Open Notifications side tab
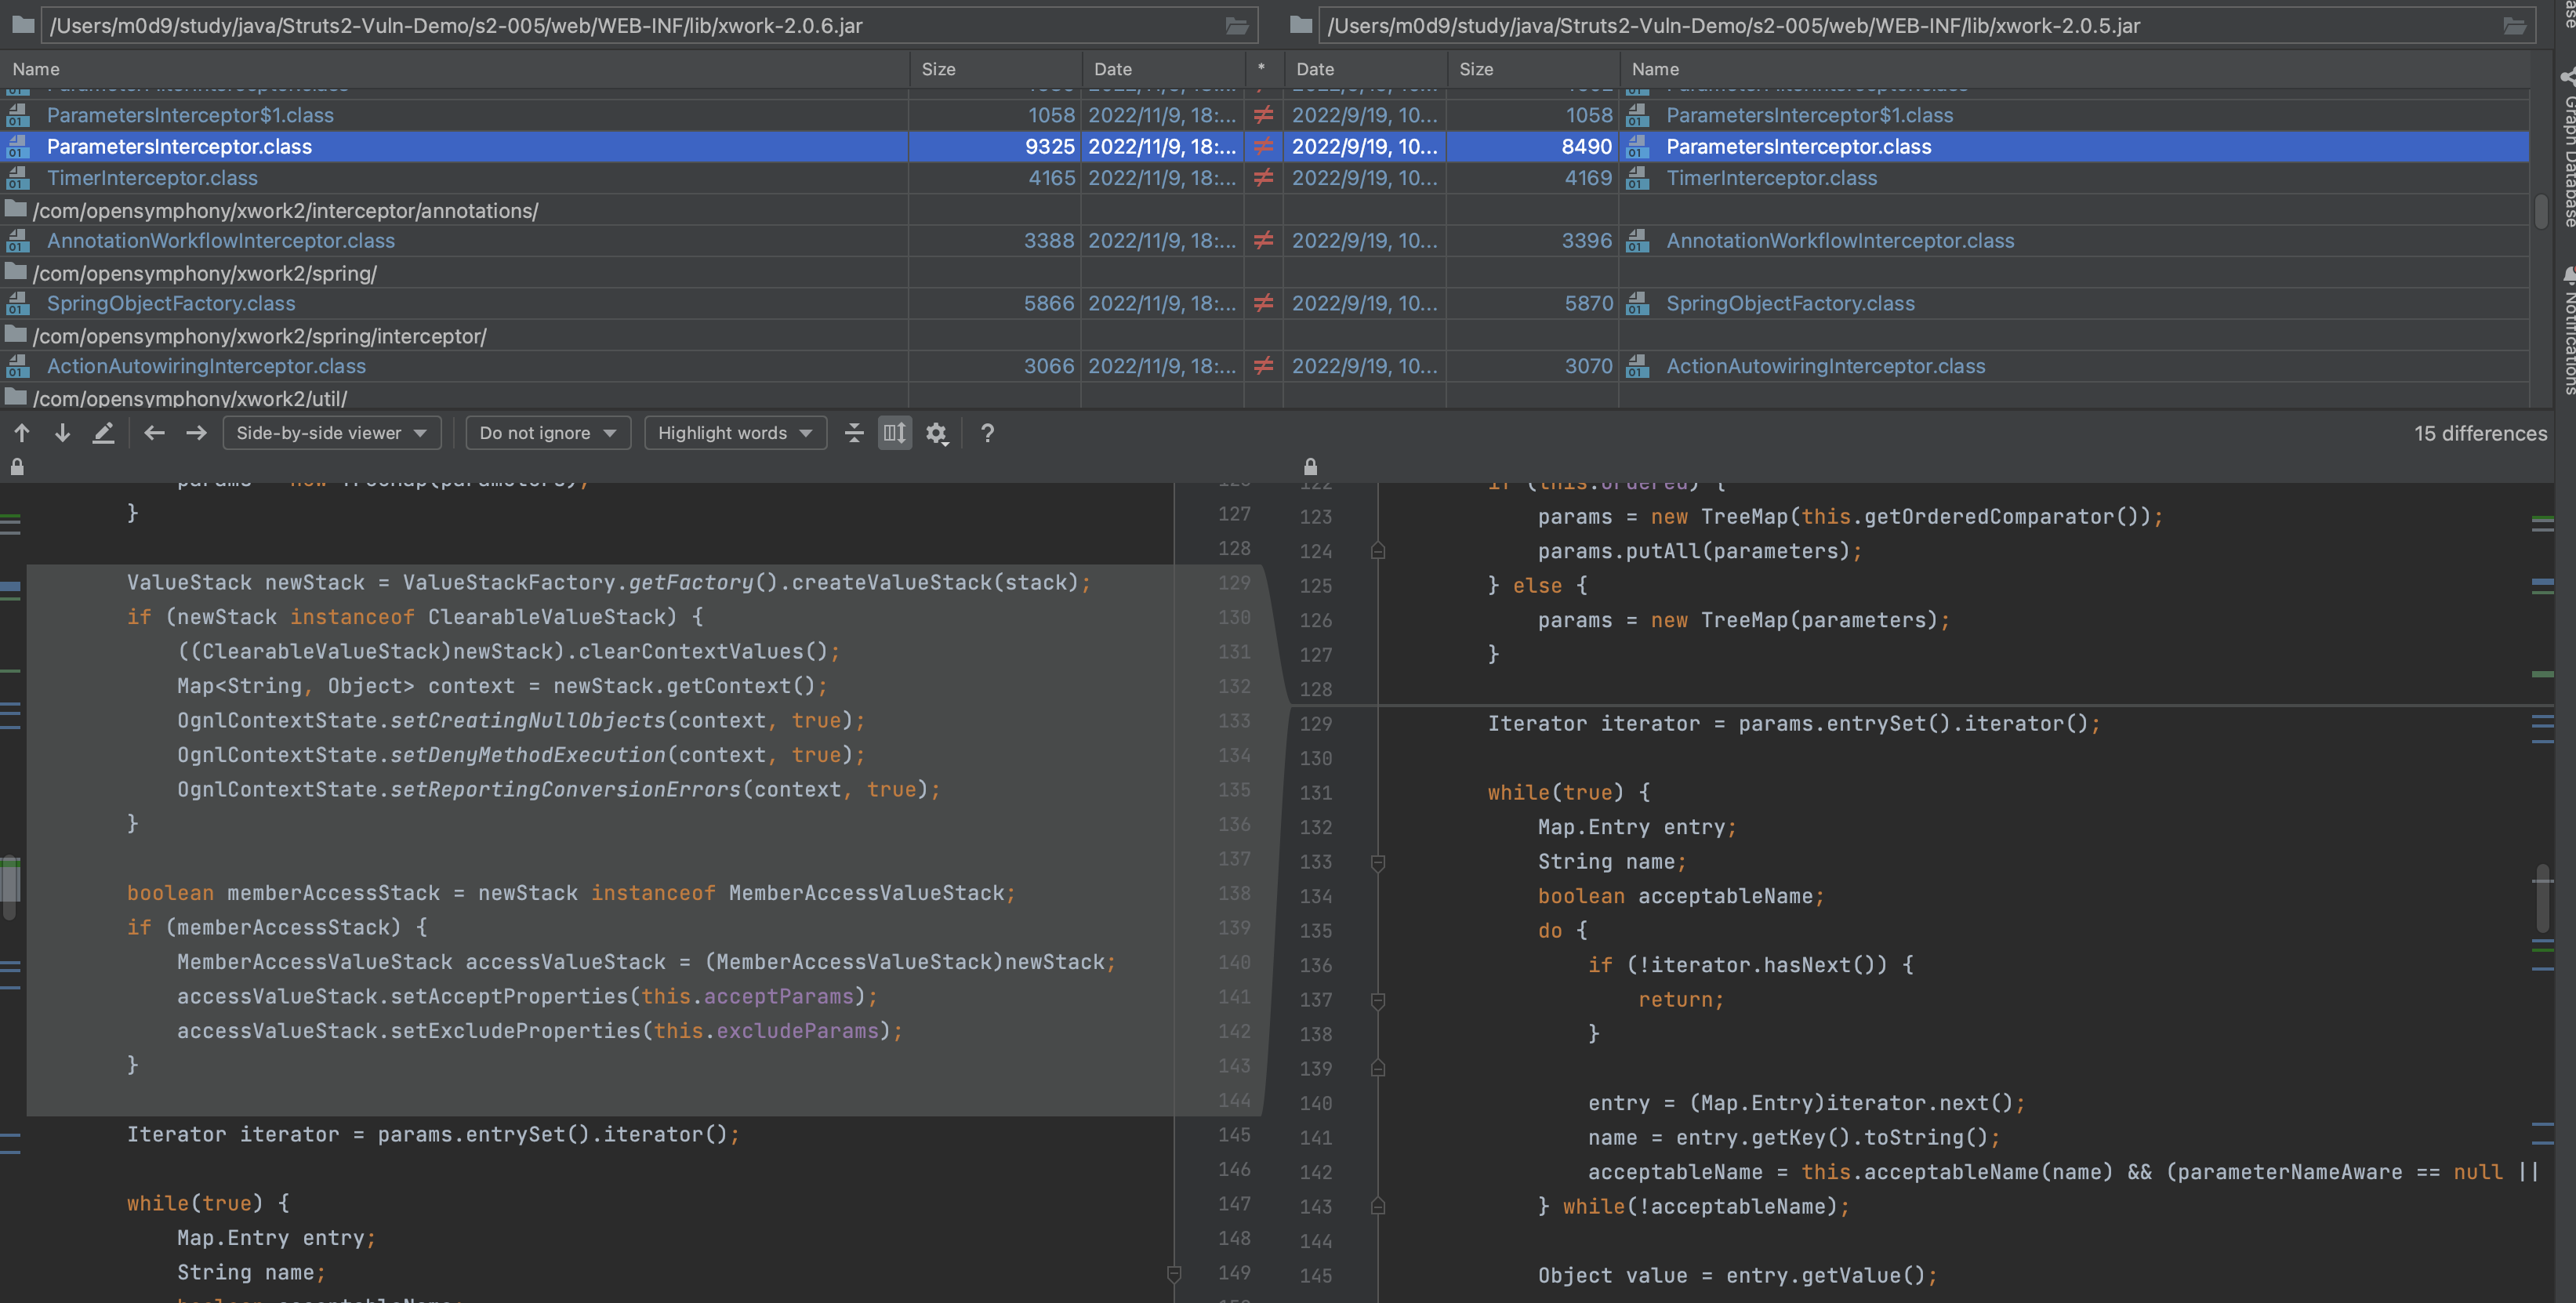The width and height of the screenshot is (2576, 1303). point(2566,330)
